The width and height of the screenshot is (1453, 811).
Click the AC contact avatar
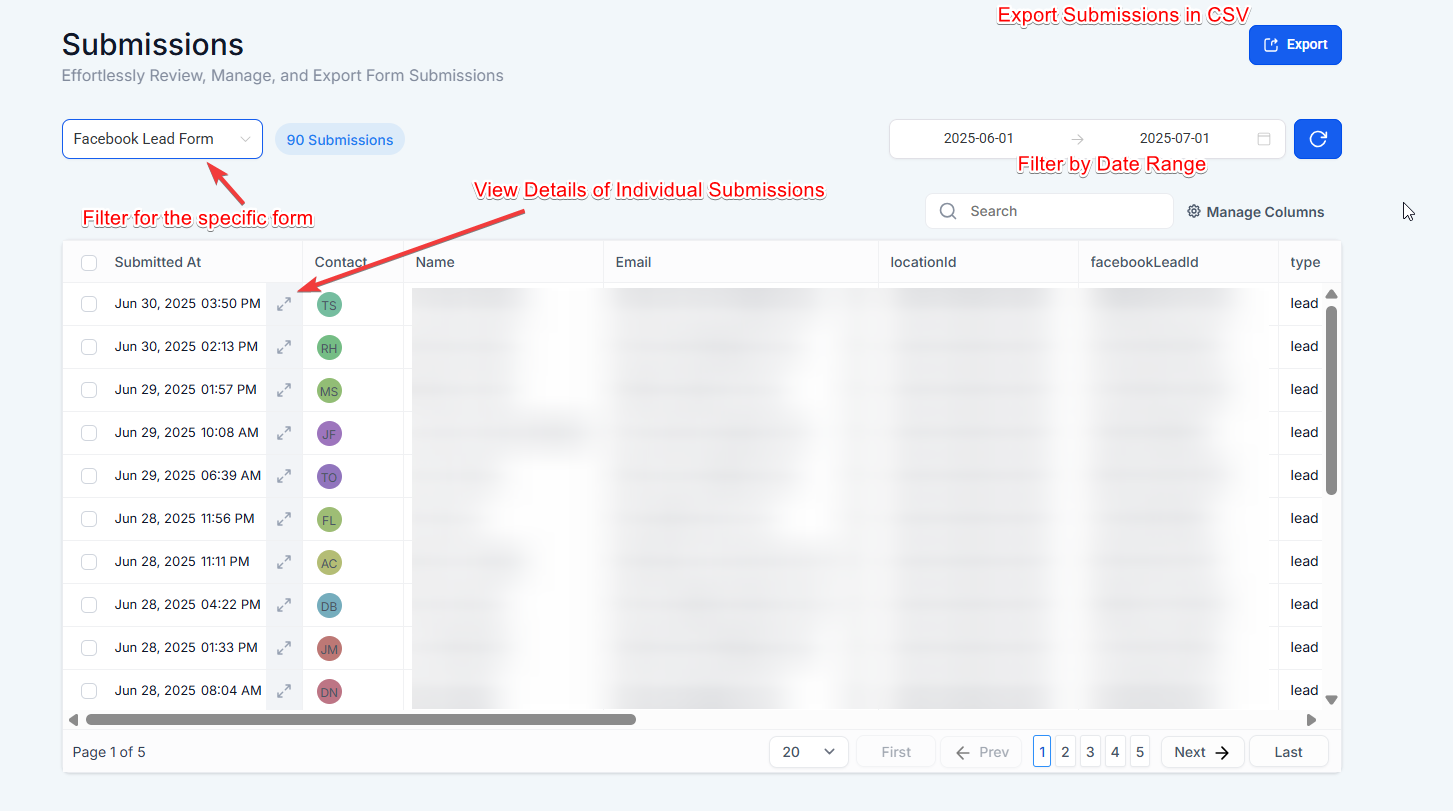click(329, 563)
